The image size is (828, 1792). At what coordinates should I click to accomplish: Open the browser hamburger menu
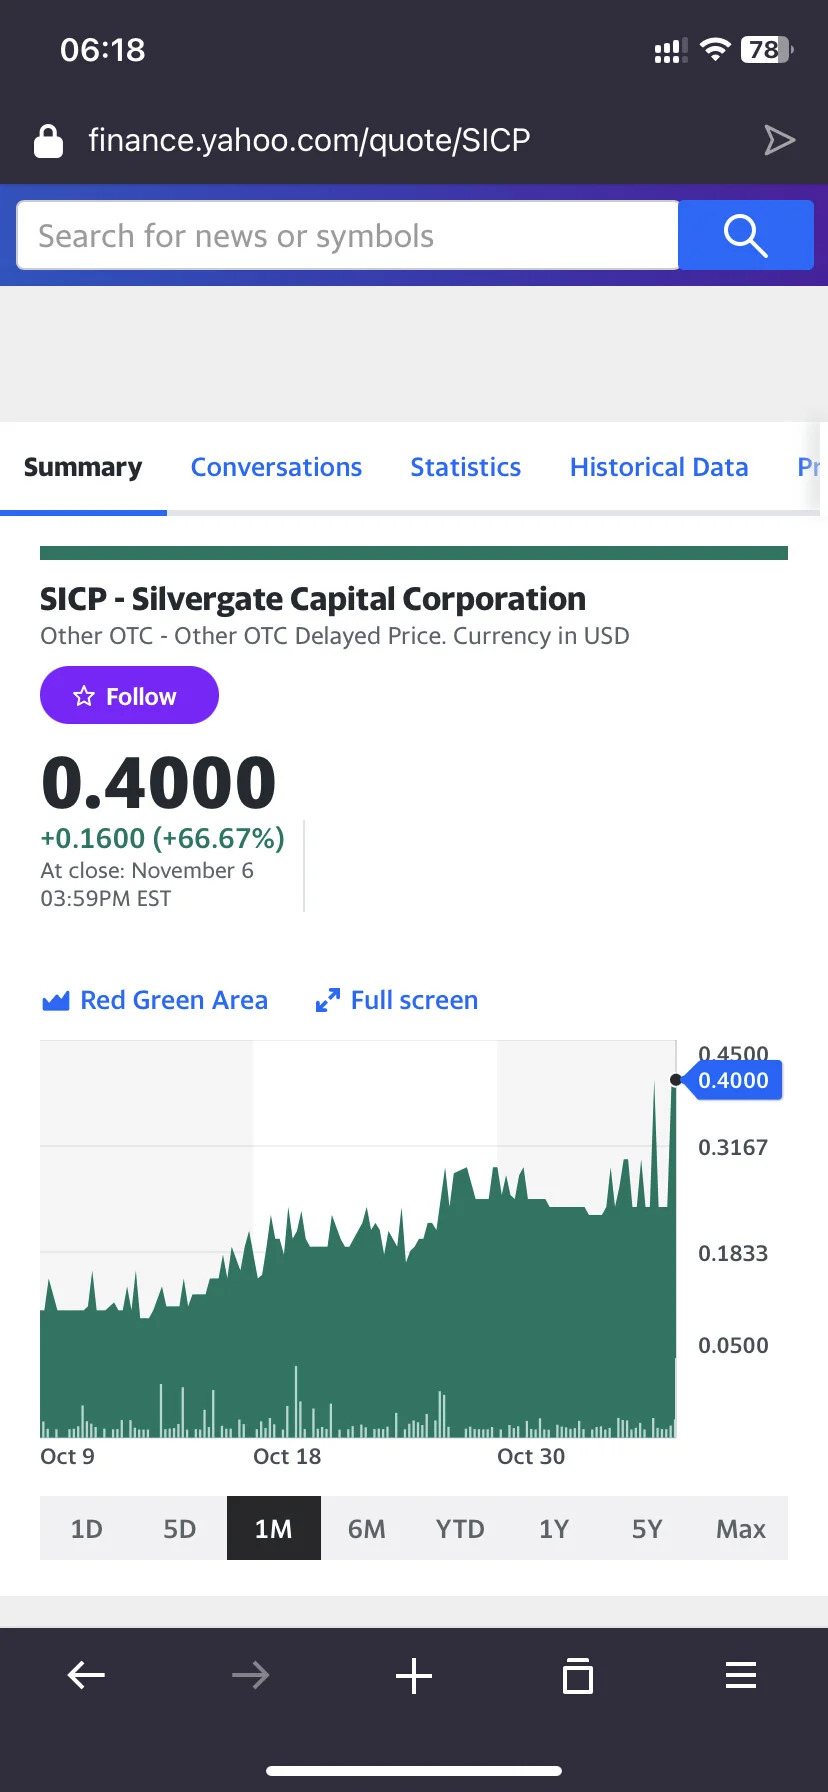[741, 1675]
